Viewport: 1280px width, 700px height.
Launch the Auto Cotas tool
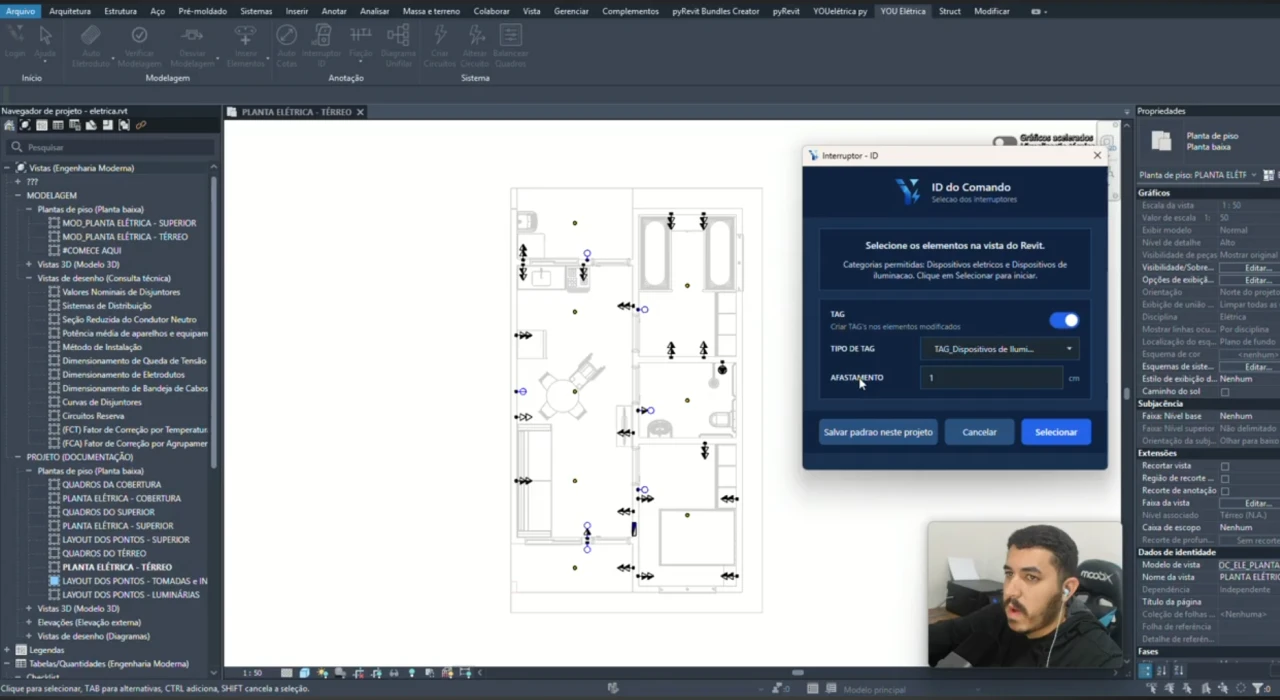[286, 45]
